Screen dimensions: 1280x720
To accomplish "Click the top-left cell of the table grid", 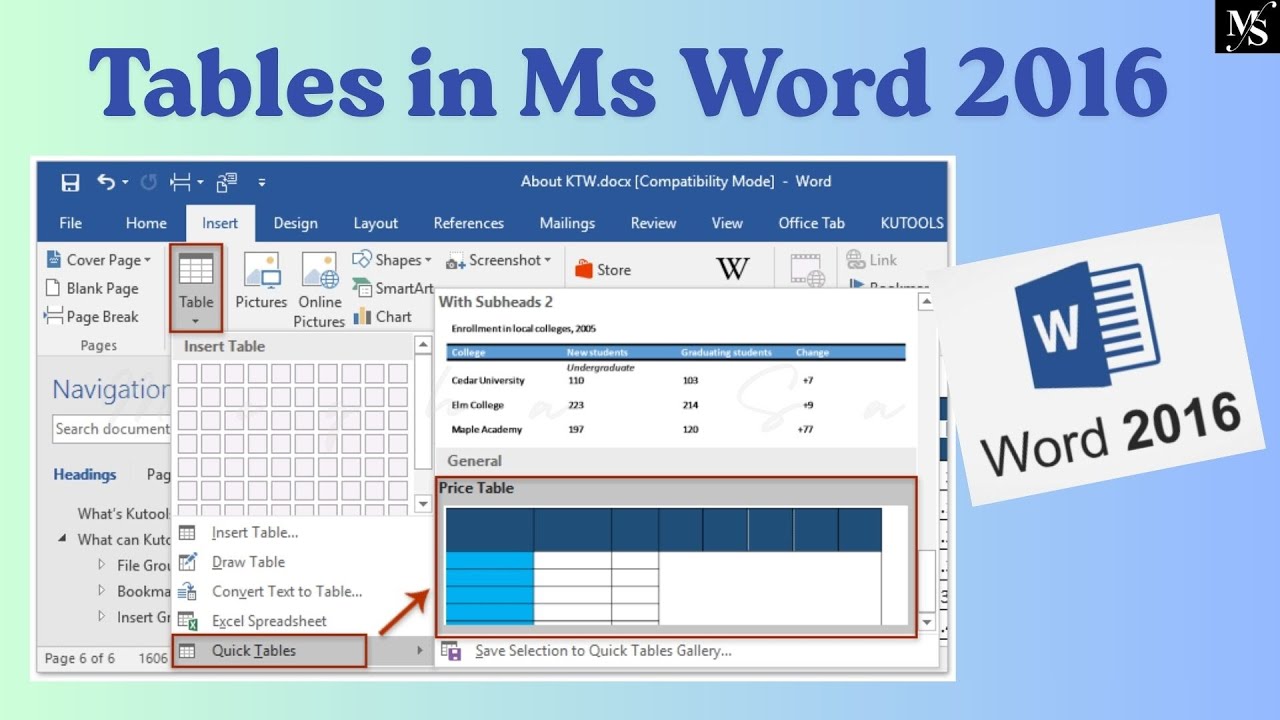I will 187,374.
